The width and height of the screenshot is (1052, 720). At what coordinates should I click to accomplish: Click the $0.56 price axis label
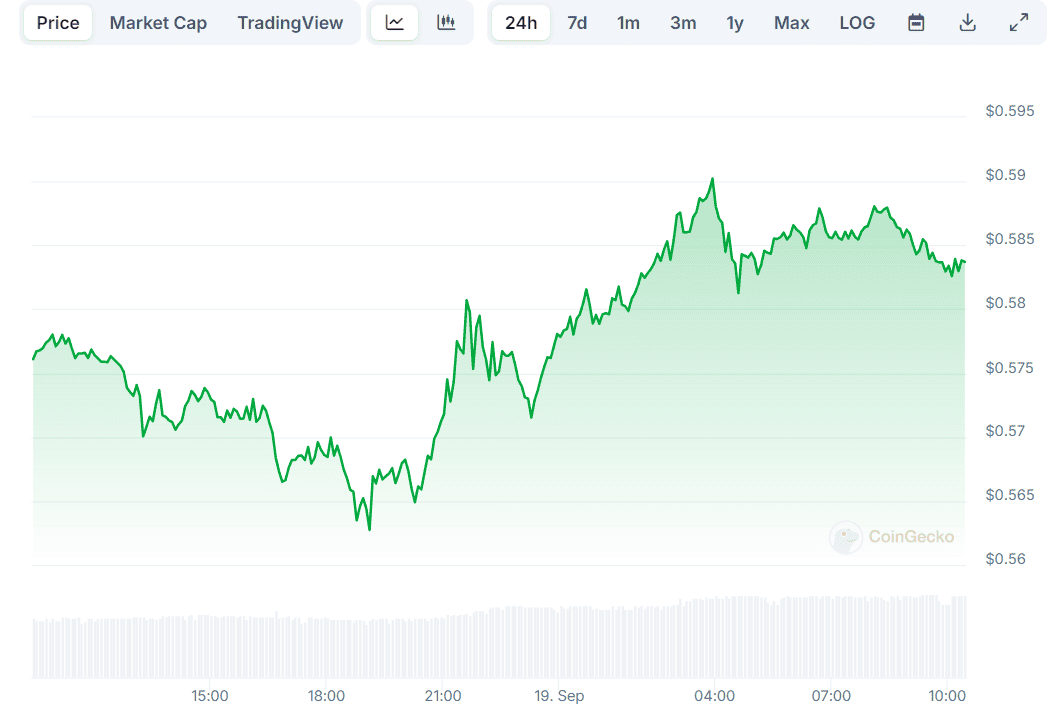coord(1005,559)
